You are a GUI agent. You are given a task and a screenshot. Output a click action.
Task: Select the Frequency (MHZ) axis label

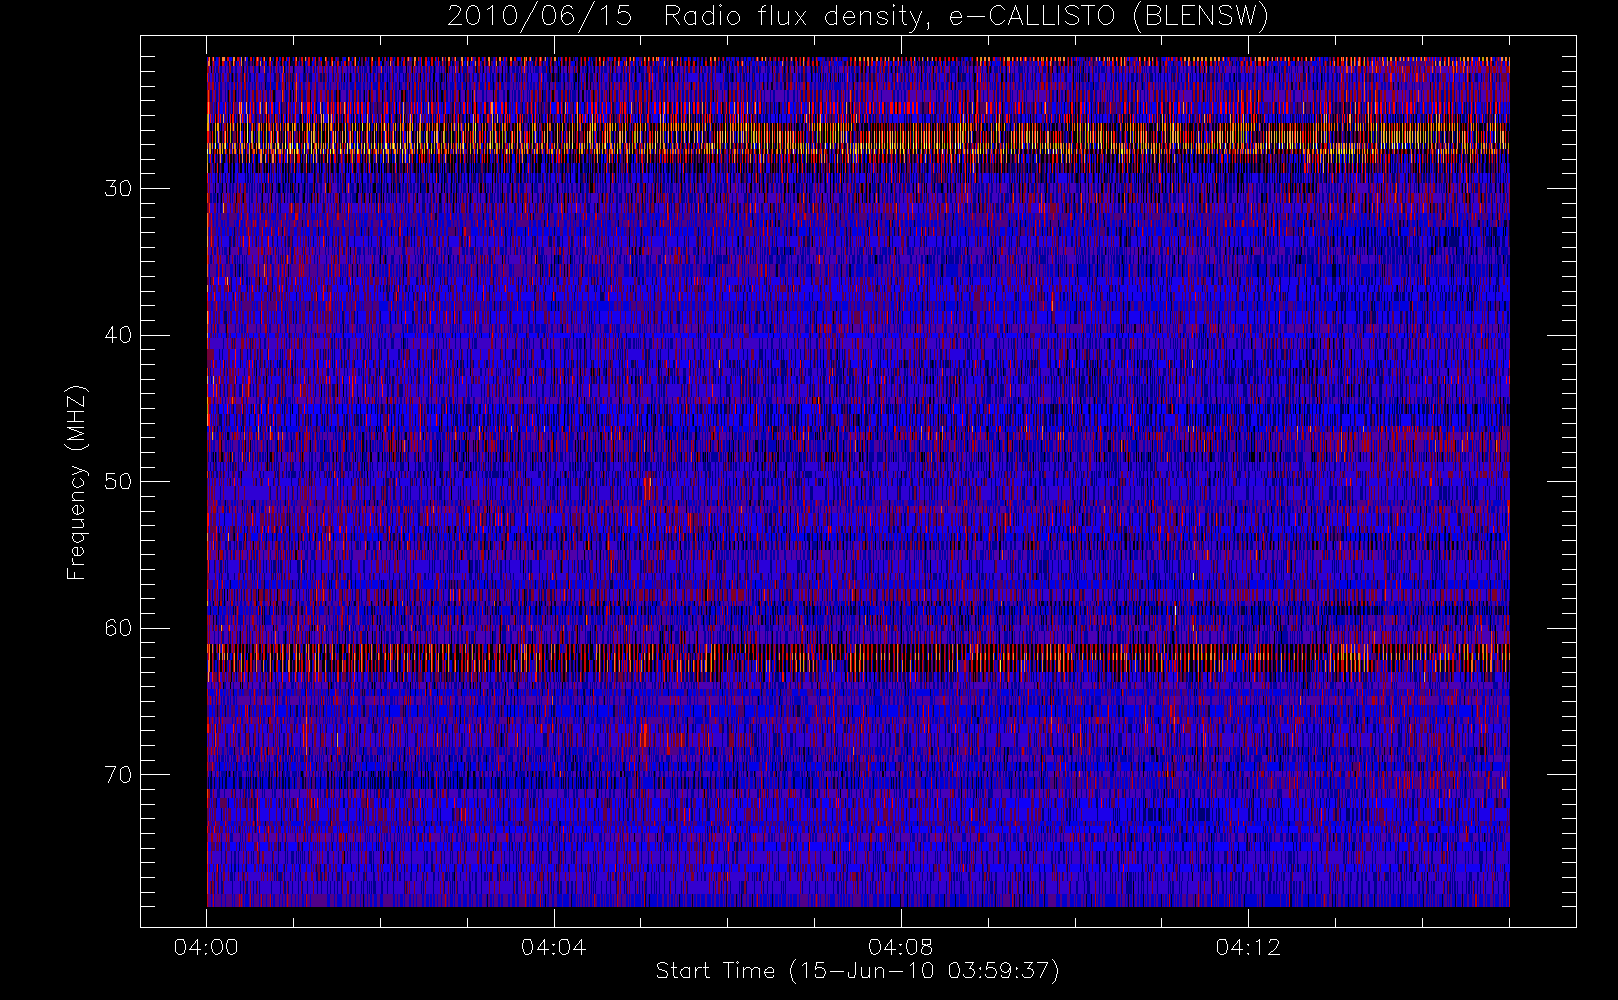click(x=76, y=482)
